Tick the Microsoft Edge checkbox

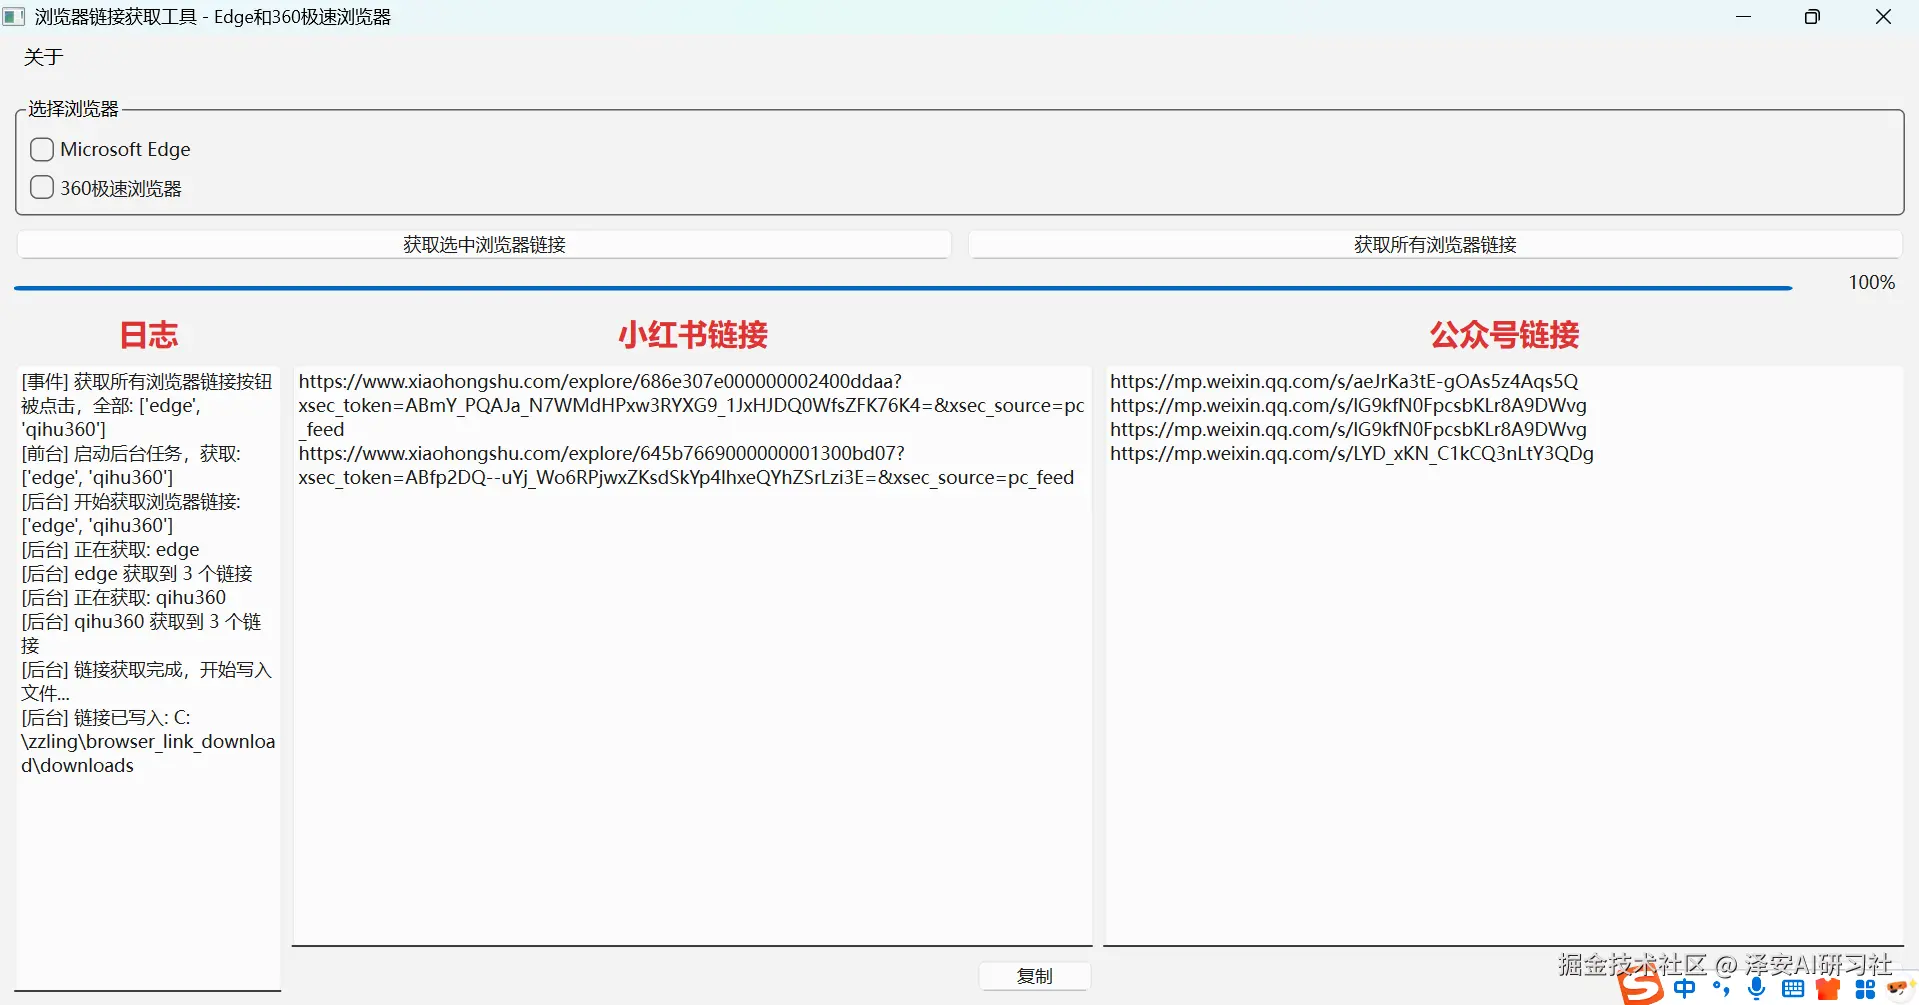[x=42, y=149]
